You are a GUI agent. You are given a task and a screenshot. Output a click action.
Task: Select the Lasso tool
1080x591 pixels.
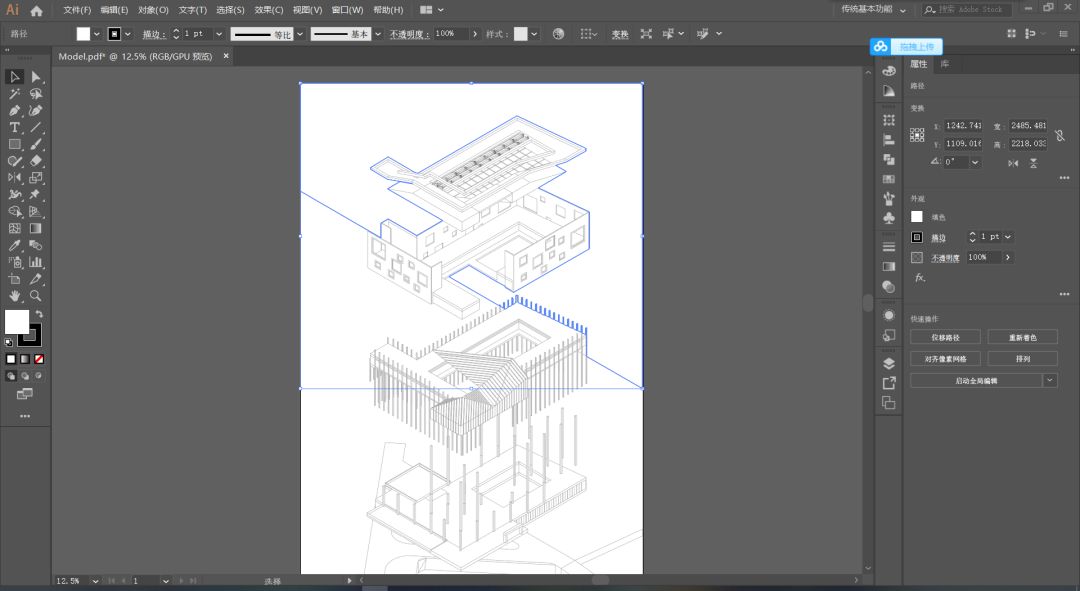pyautogui.click(x=36, y=94)
